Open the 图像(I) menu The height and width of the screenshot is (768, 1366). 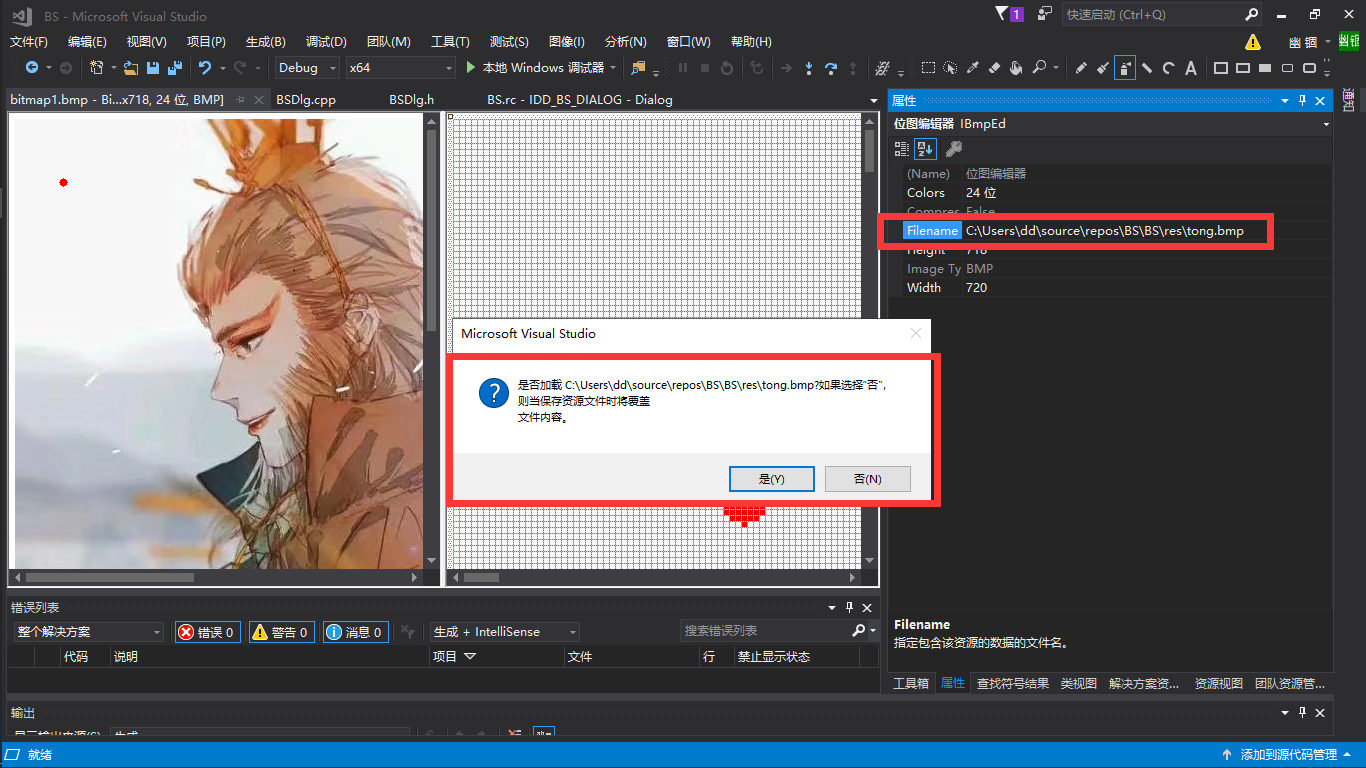pos(566,41)
